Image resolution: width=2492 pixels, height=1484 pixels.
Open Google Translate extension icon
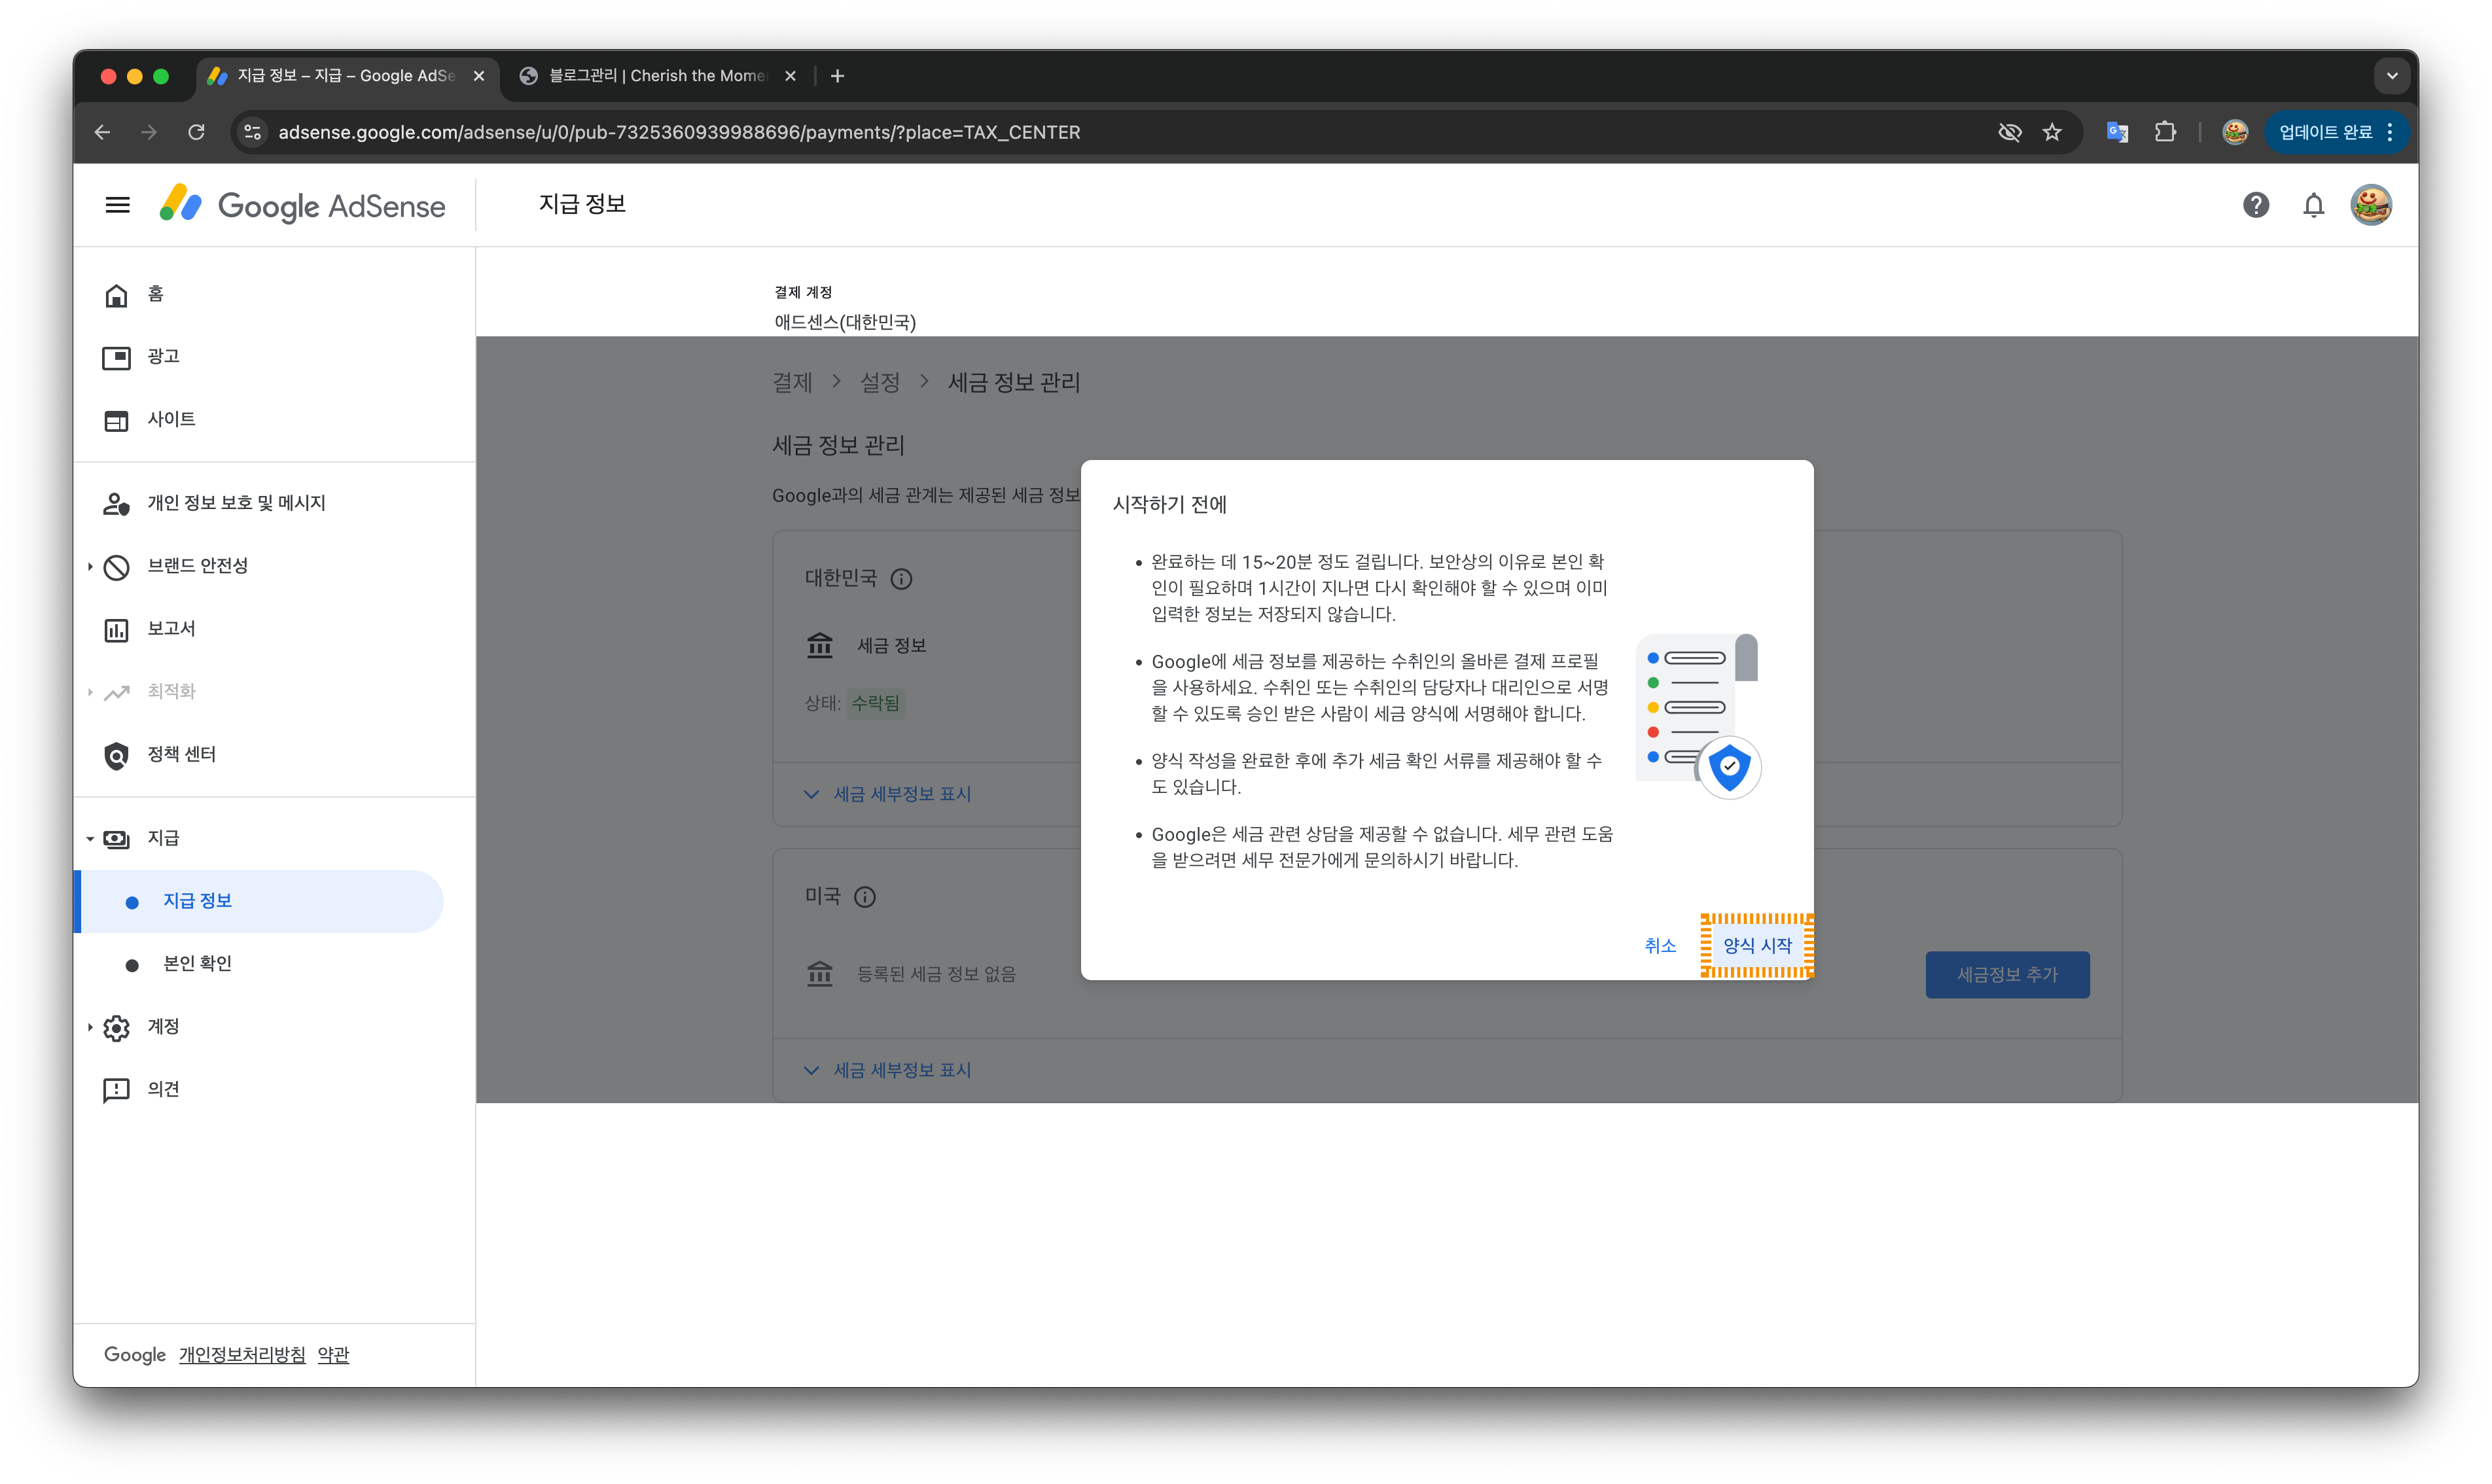(2117, 132)
